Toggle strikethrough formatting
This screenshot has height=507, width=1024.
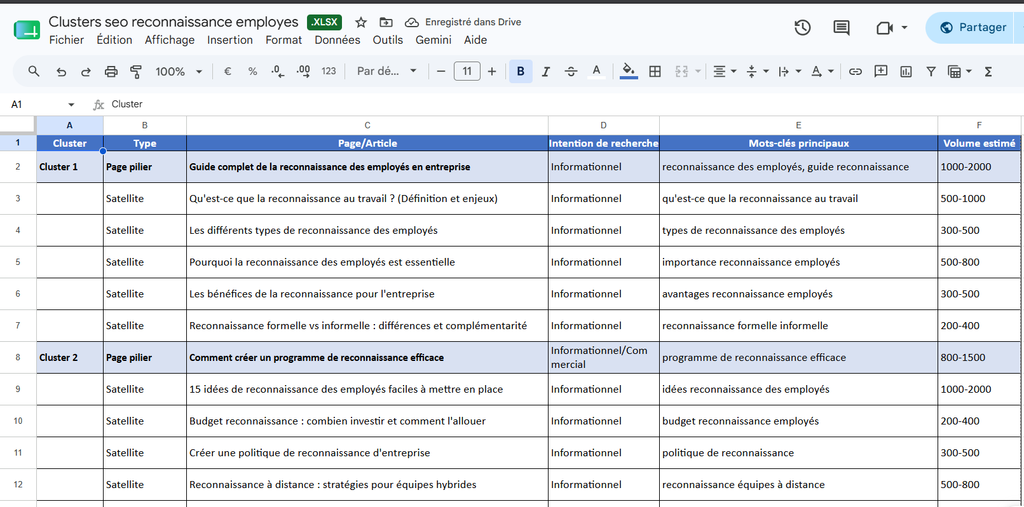[x=571, y=71]
